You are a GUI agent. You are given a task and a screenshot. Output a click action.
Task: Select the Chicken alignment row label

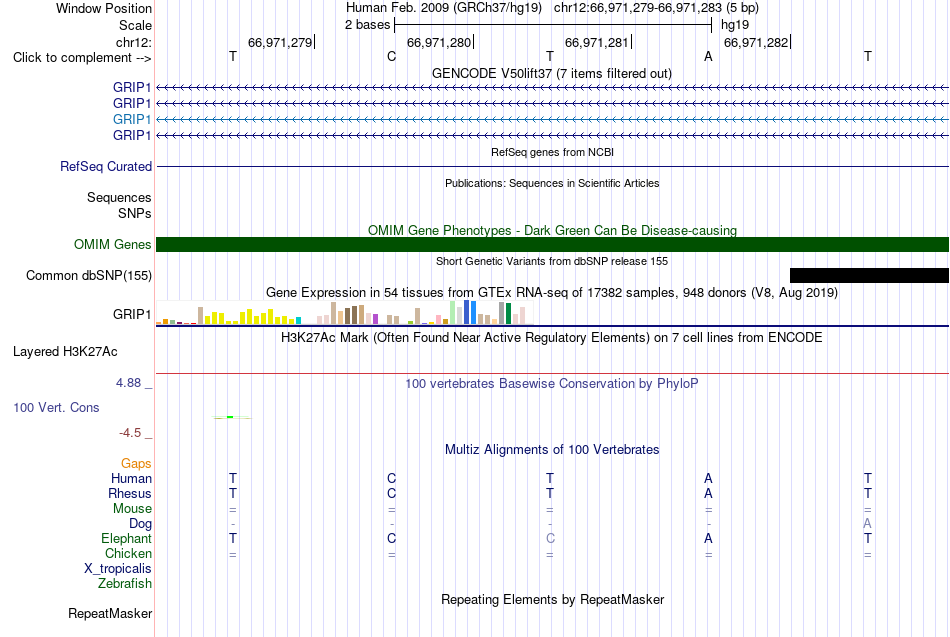coord(128,553)
